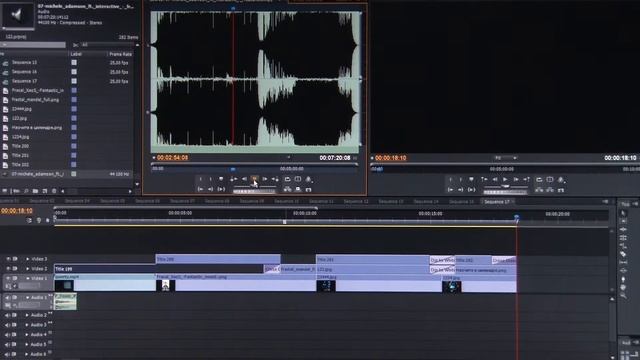
Task: Mute the Audio 3 track speaker
Action: point(7,325)
